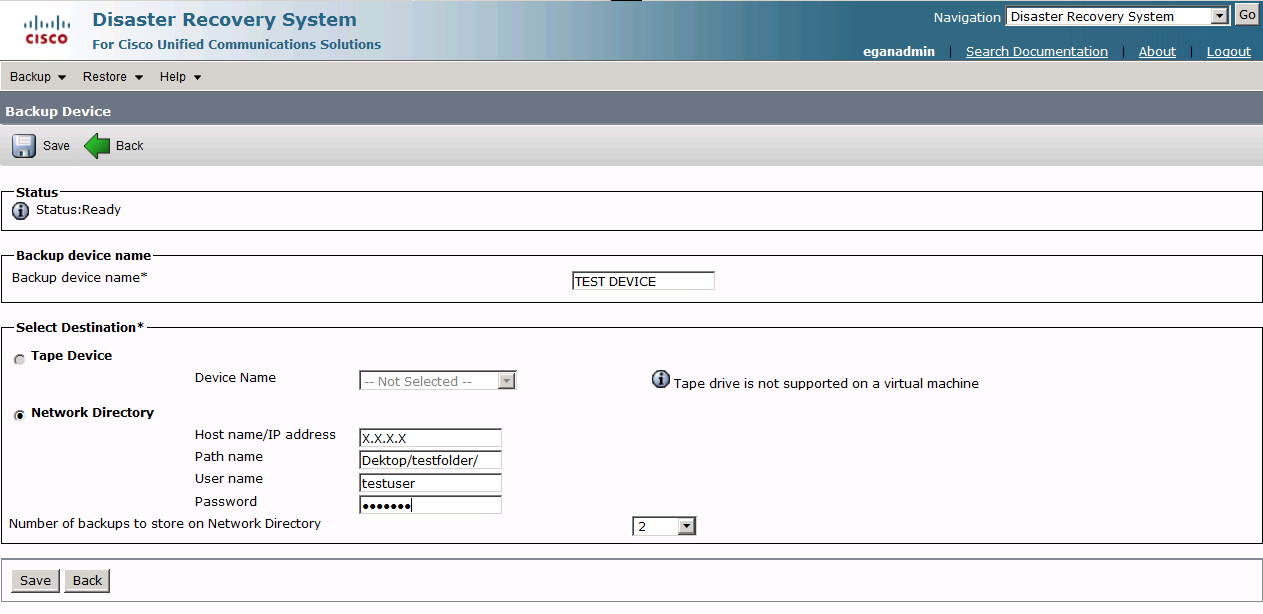Click the Status:Ready text
The height and width of the screenshot is (614, 1263).
coord(78,210)
